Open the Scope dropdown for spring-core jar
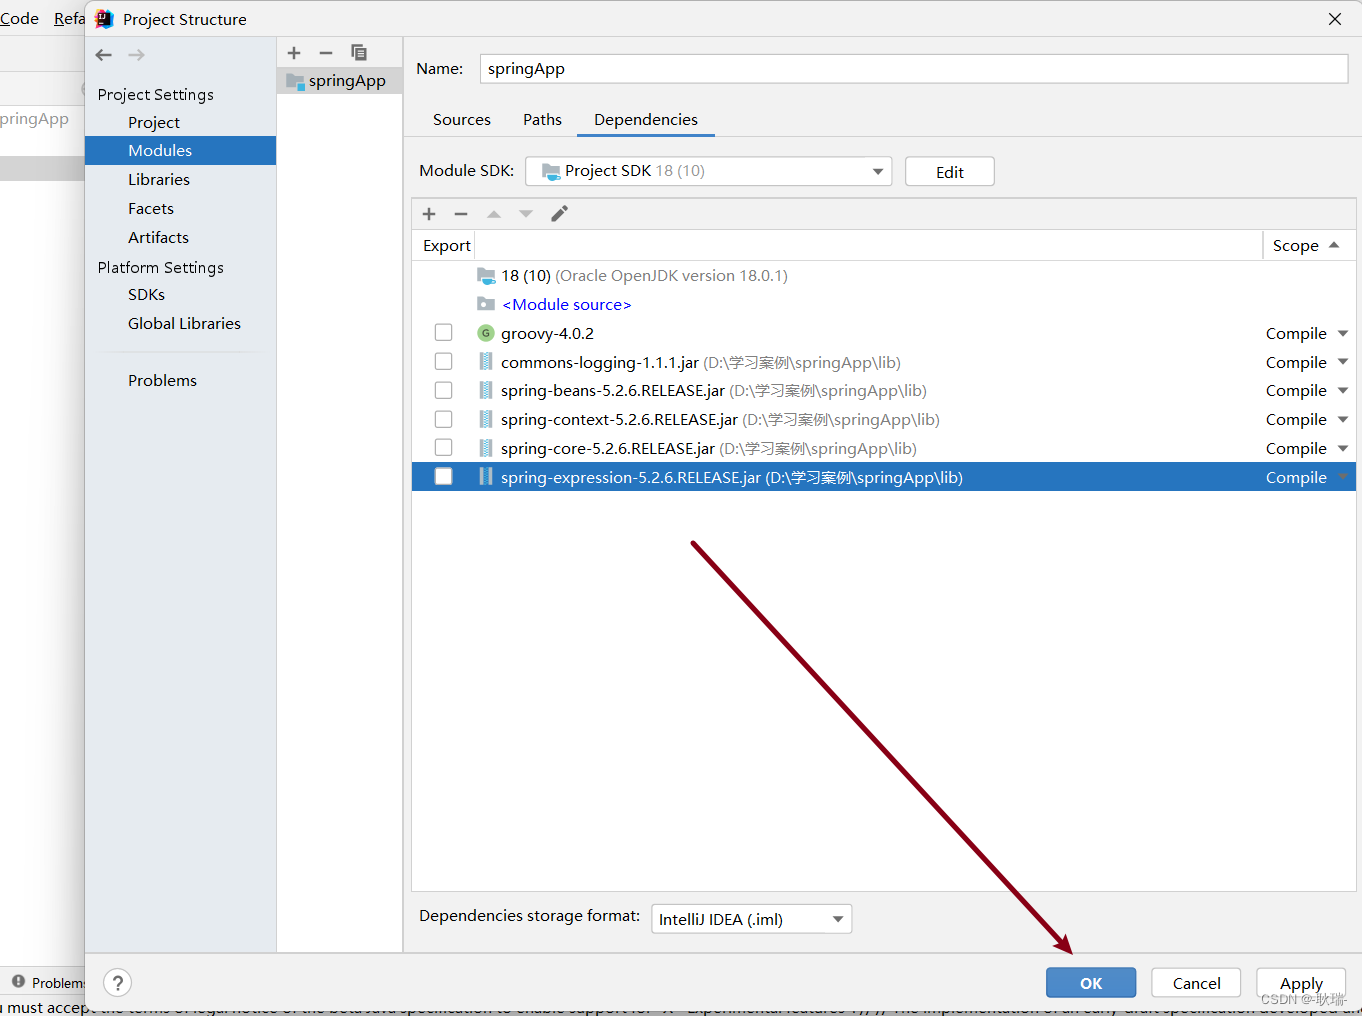The height and width of the screenshot is (1016, 1362). (1343, 448)
